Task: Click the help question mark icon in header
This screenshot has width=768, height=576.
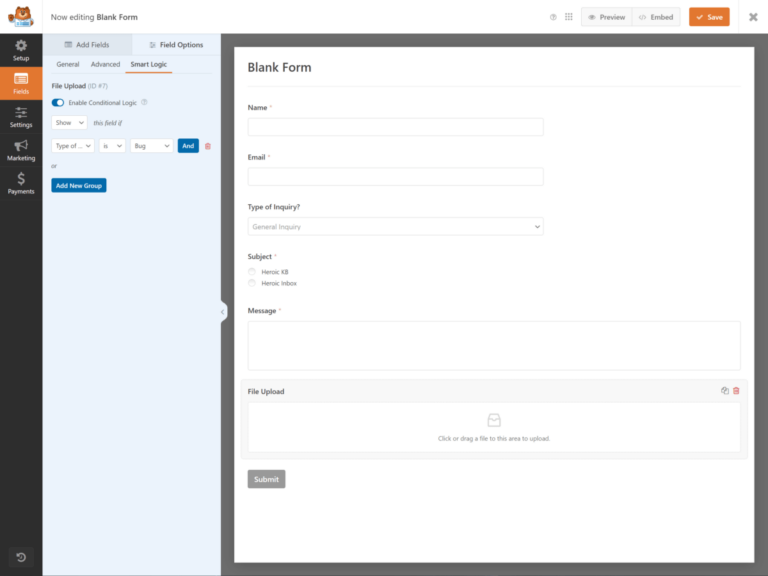Action: 553,17
